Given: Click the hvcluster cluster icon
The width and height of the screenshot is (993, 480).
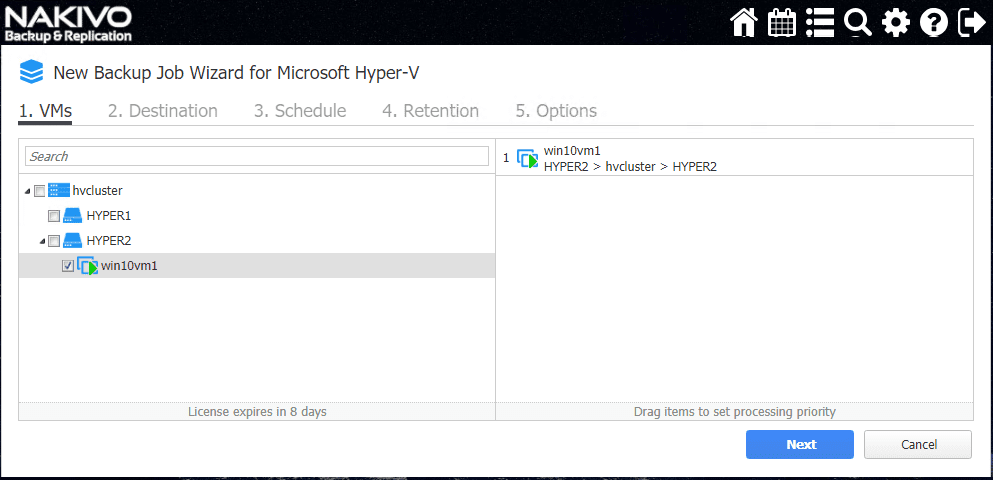Looking at the screenshot, I should point(59,190).
